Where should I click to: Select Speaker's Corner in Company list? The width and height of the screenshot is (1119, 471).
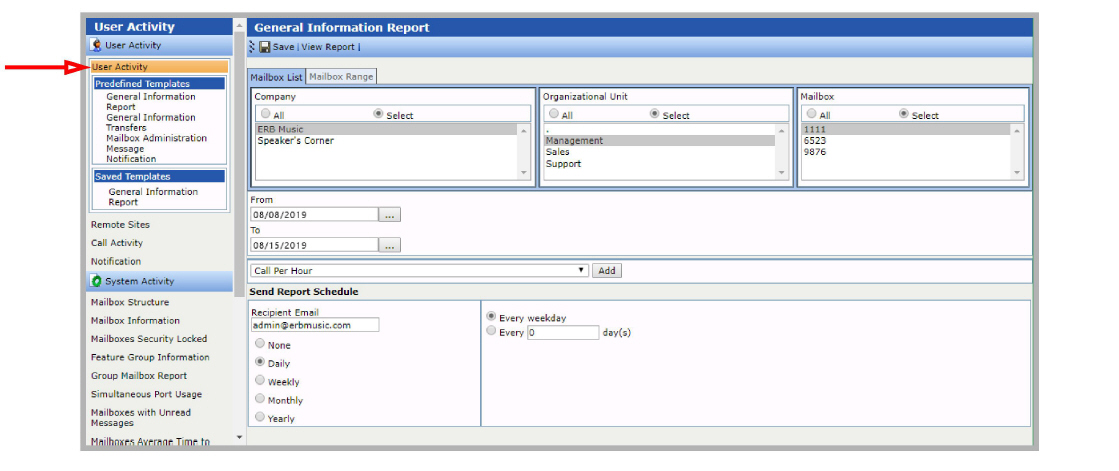388,141
